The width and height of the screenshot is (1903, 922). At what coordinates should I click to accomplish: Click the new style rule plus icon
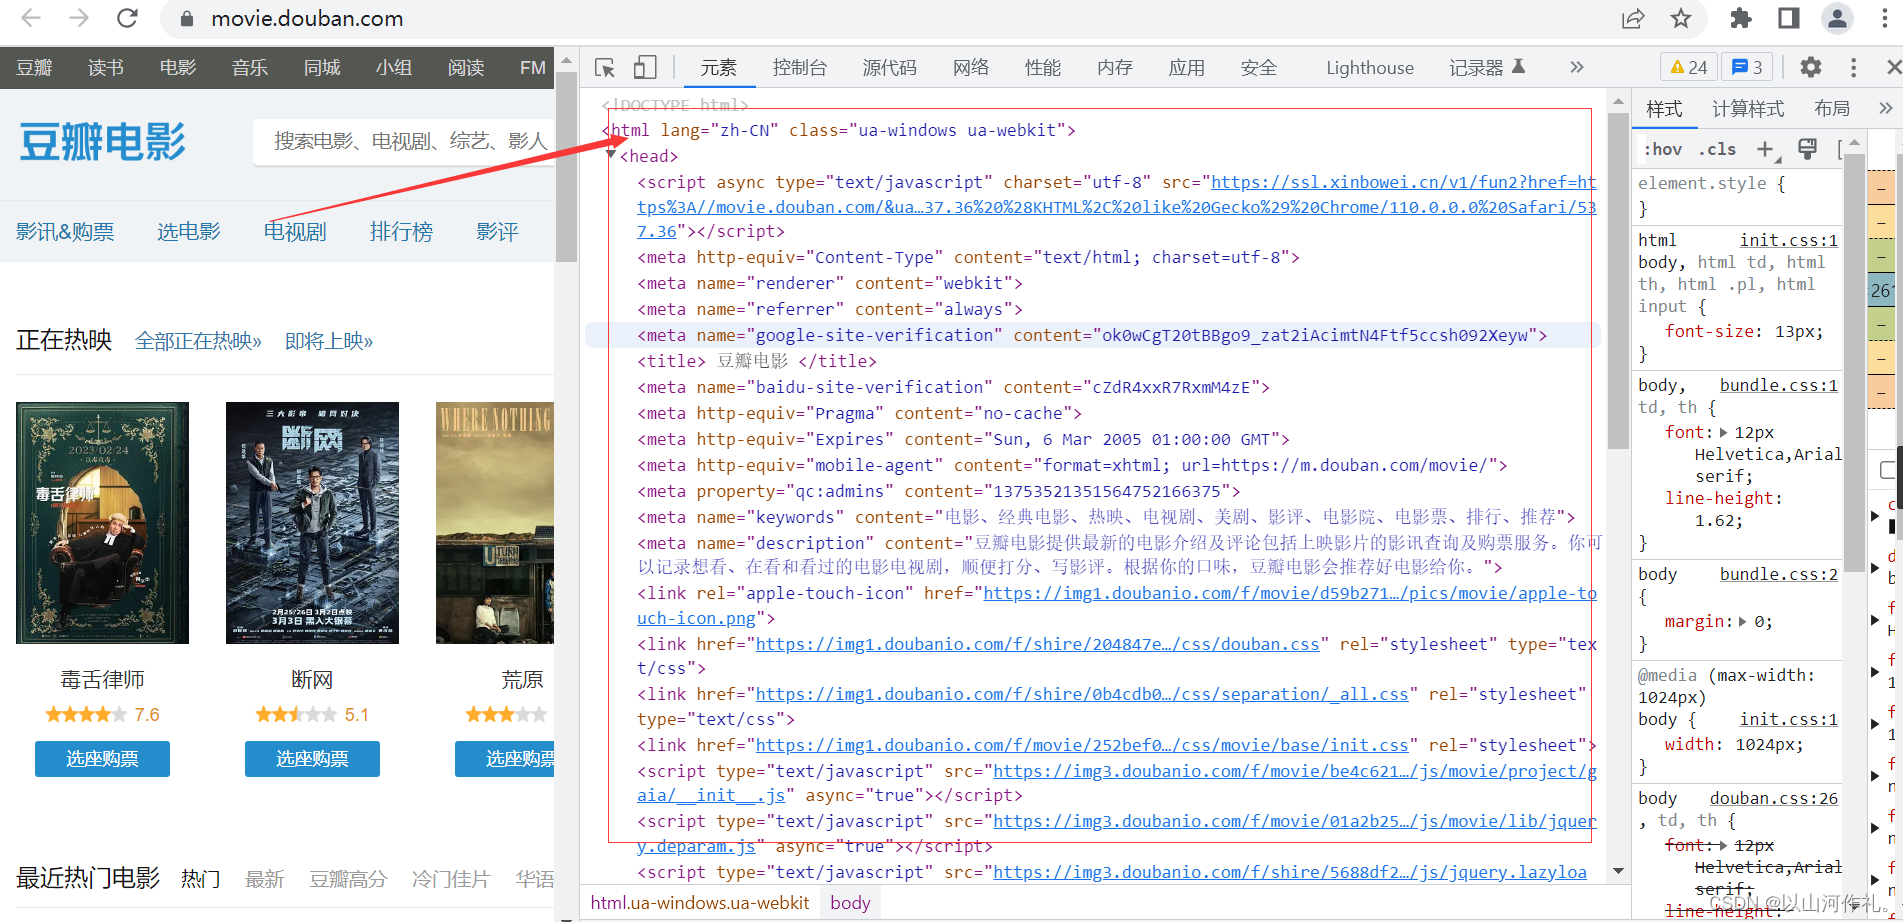(1765, 149)
